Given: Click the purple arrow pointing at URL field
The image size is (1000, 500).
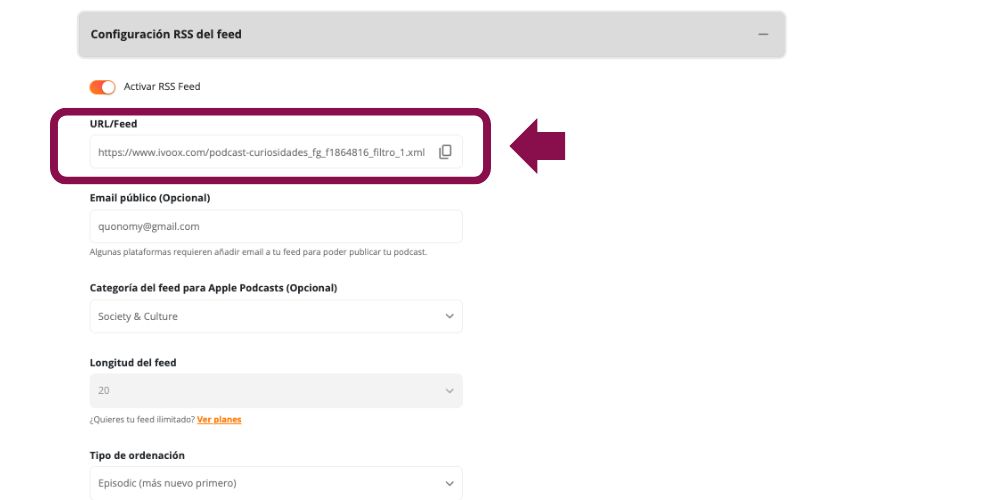Looking at the screenshot, I should tap(539, 146).
